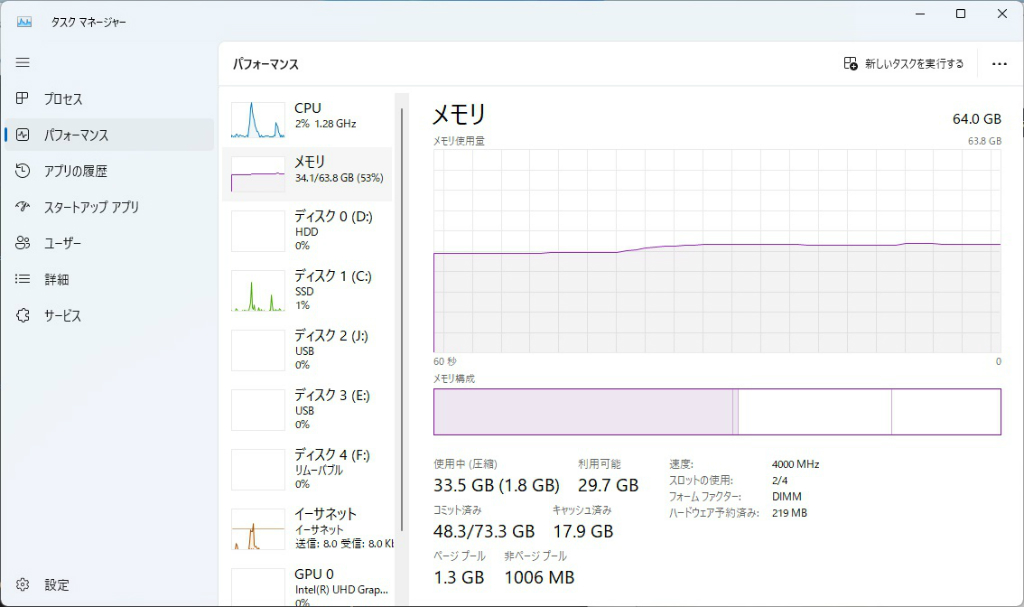Click the 33.5 GB (1.8 GB) in-use value
Screen dimensions: 1024x607
pos(496,485)
